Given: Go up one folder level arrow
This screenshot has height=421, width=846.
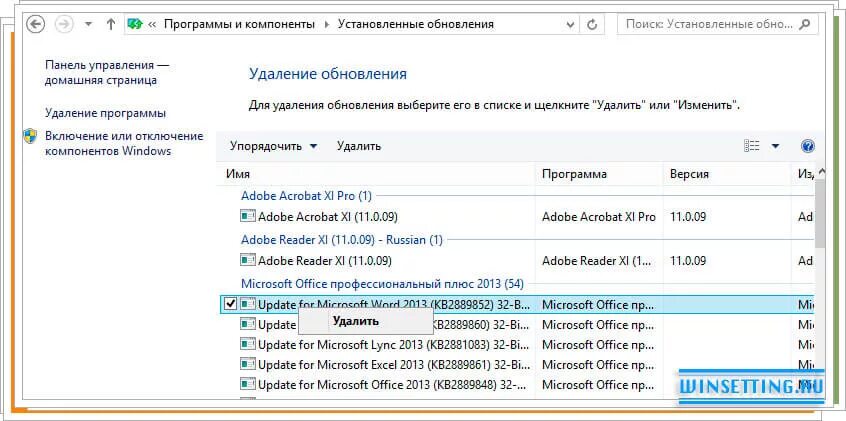Looking at the screenshot, I should 111,24.
